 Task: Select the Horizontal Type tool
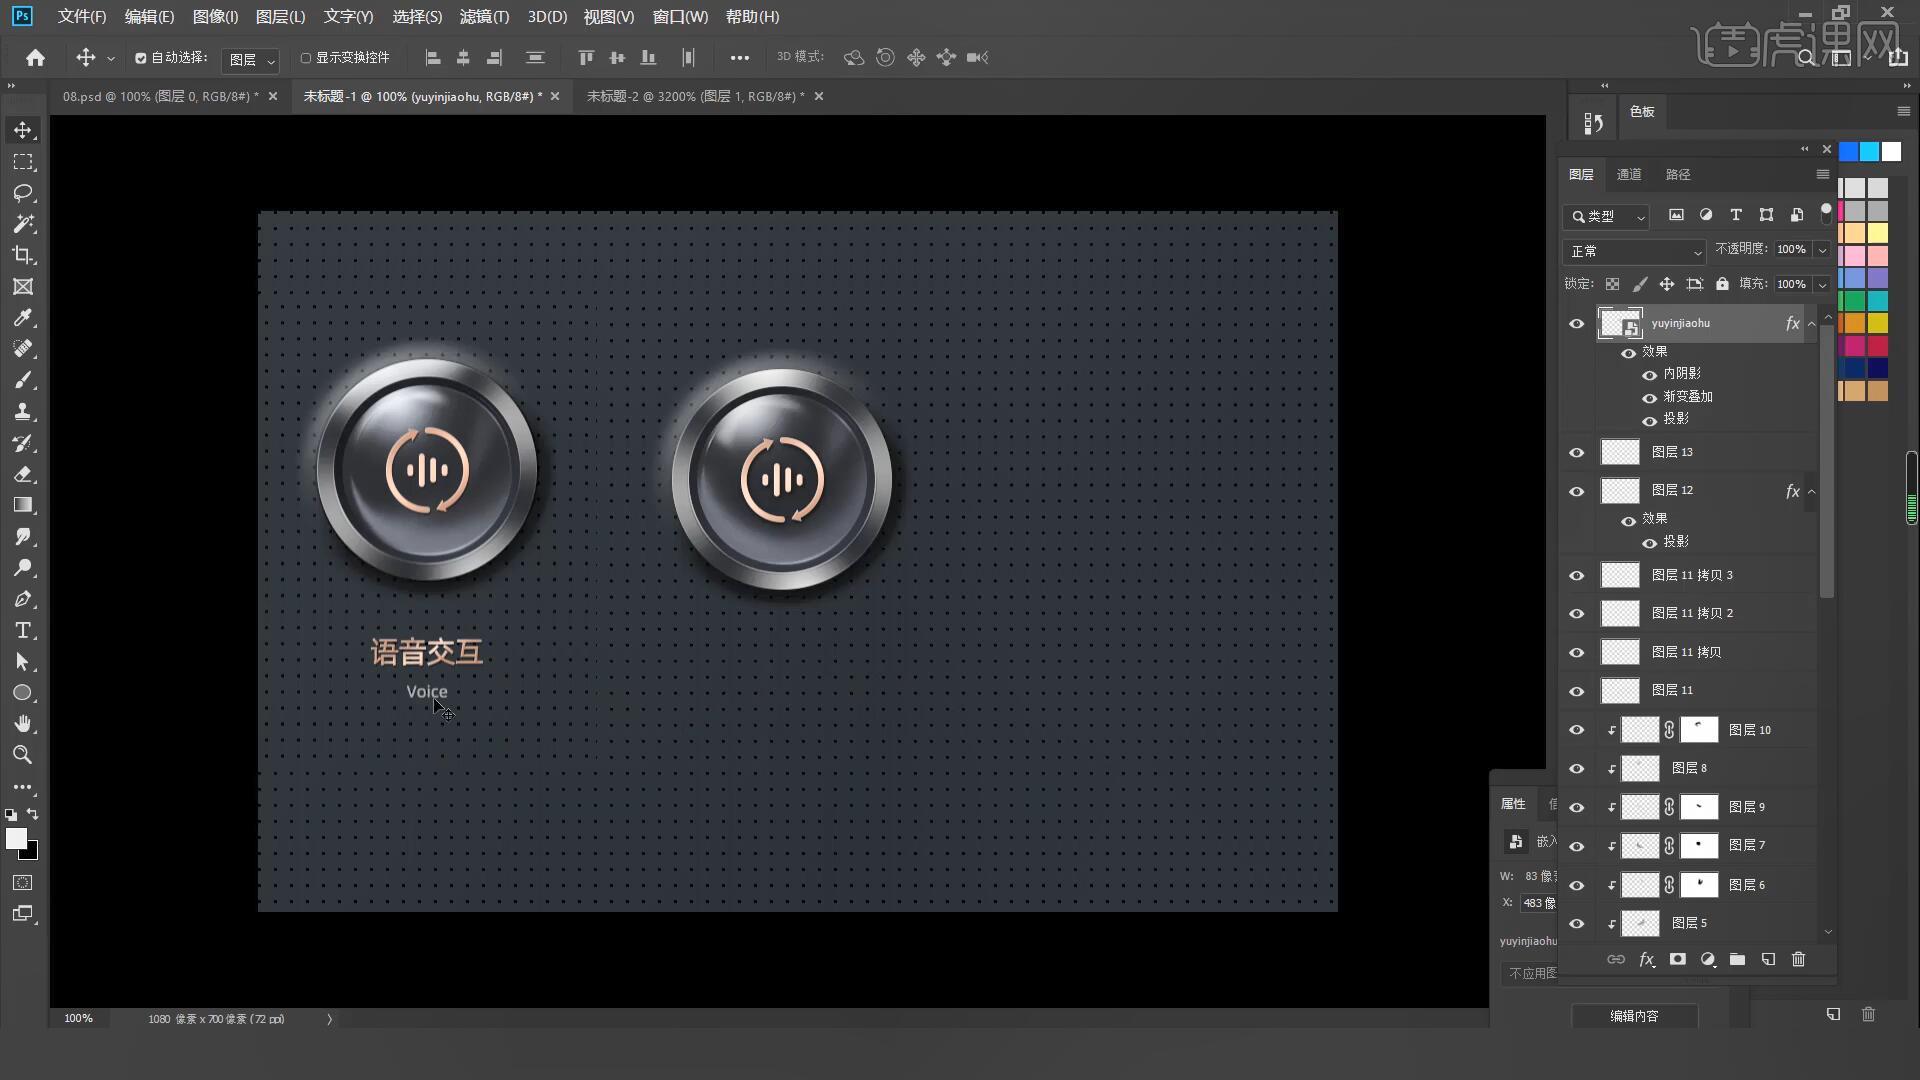tap(23, 631)
